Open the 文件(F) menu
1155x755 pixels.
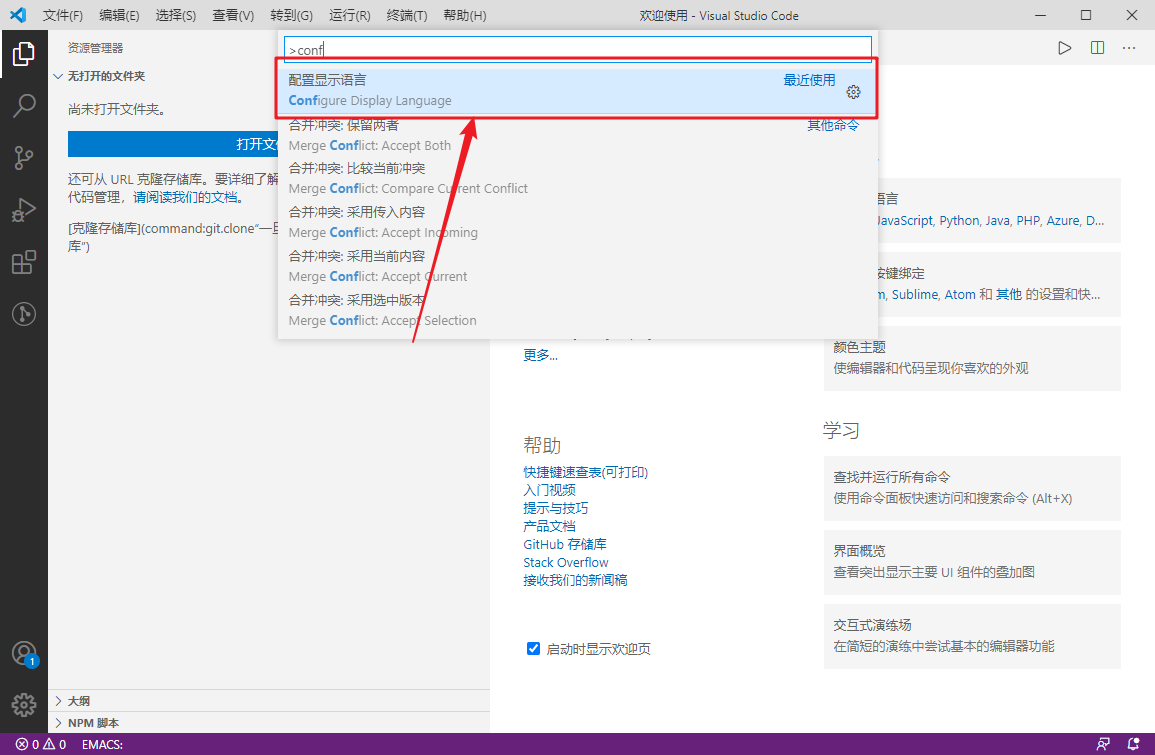pyautogui.click(x=63, y=15)
